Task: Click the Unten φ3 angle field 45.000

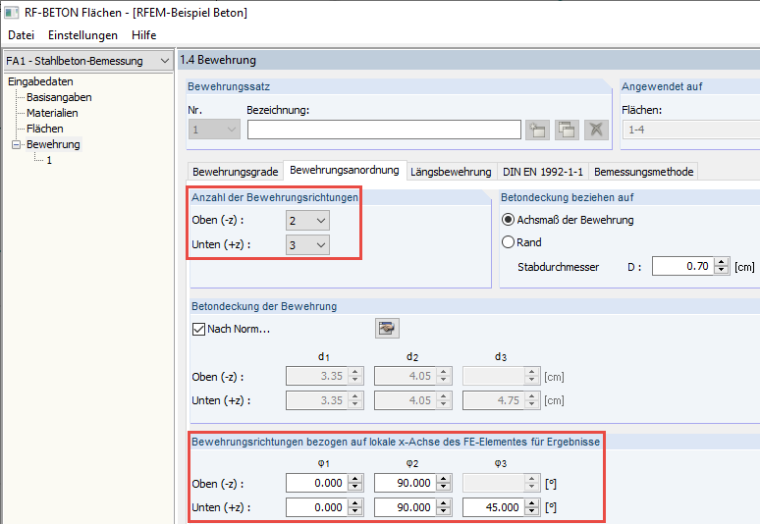Action: click(x=493, y=507)
